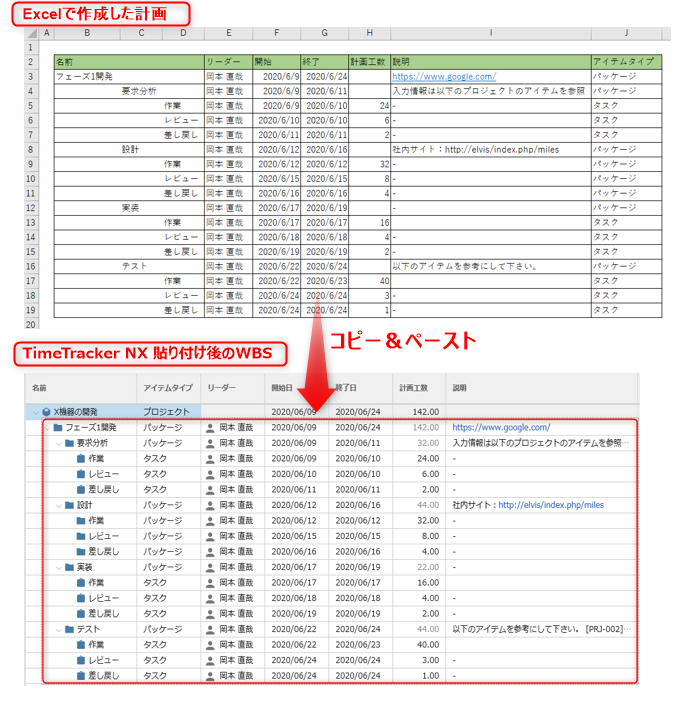The width and height of the screenshot is (688, 701).
Task: Click the folder icon of フェーズ1開発 row
Action: [58, 427]
